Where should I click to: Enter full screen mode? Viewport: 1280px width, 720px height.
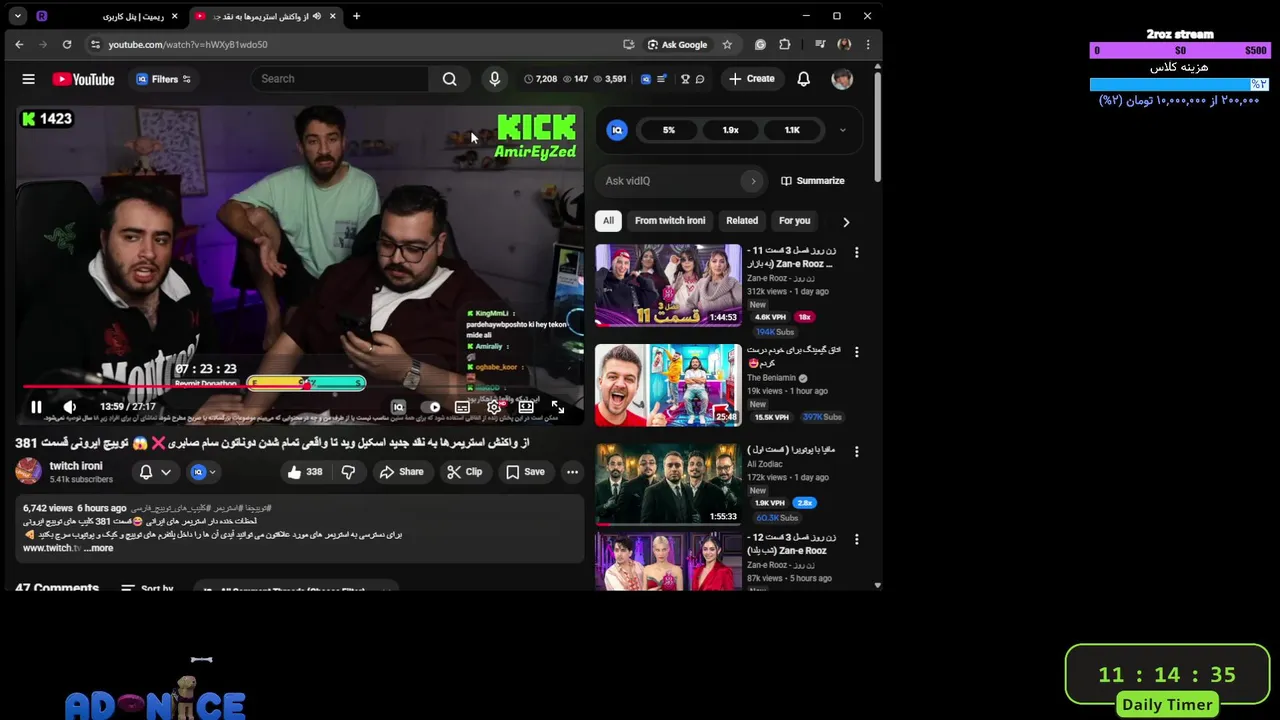(558, 407)
